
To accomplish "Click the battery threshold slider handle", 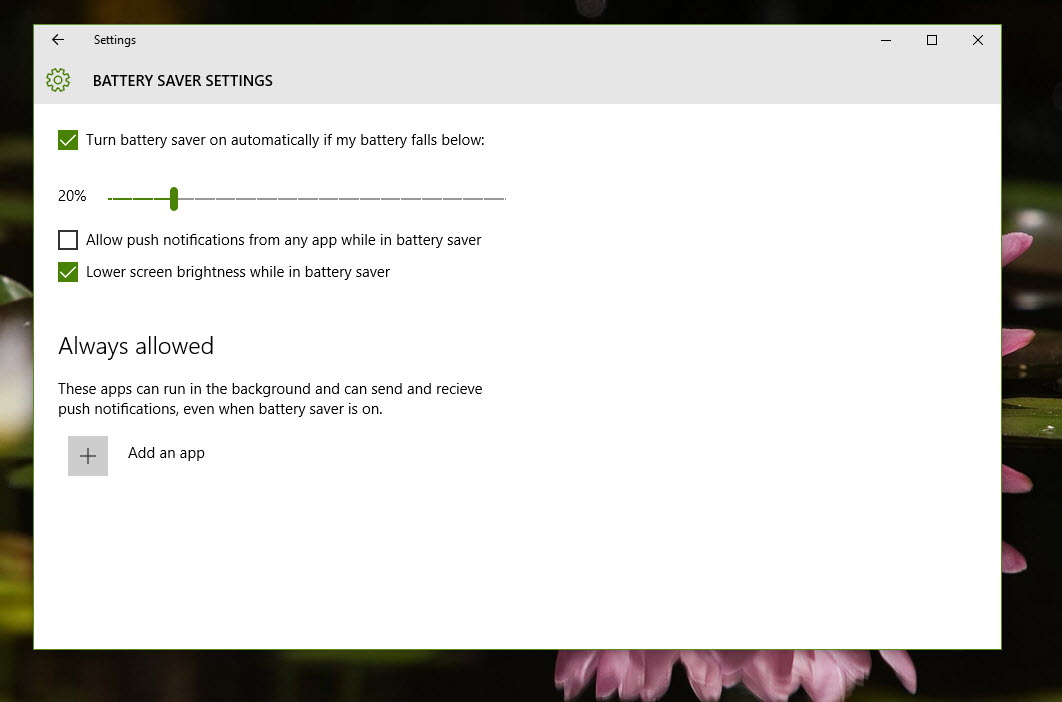I will coord(175,197).
